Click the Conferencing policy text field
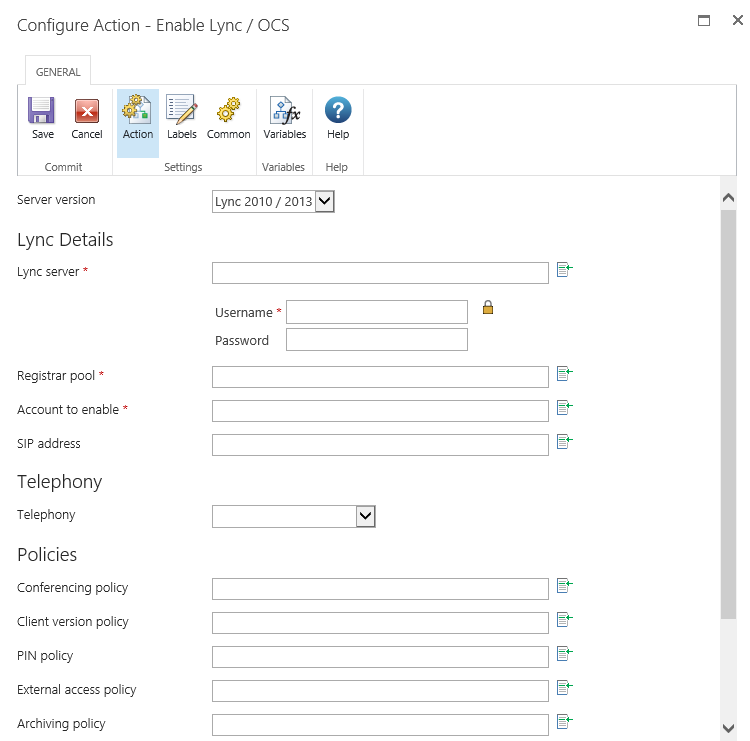This screenshot has height=741, width=750. [x=380, y=589]
